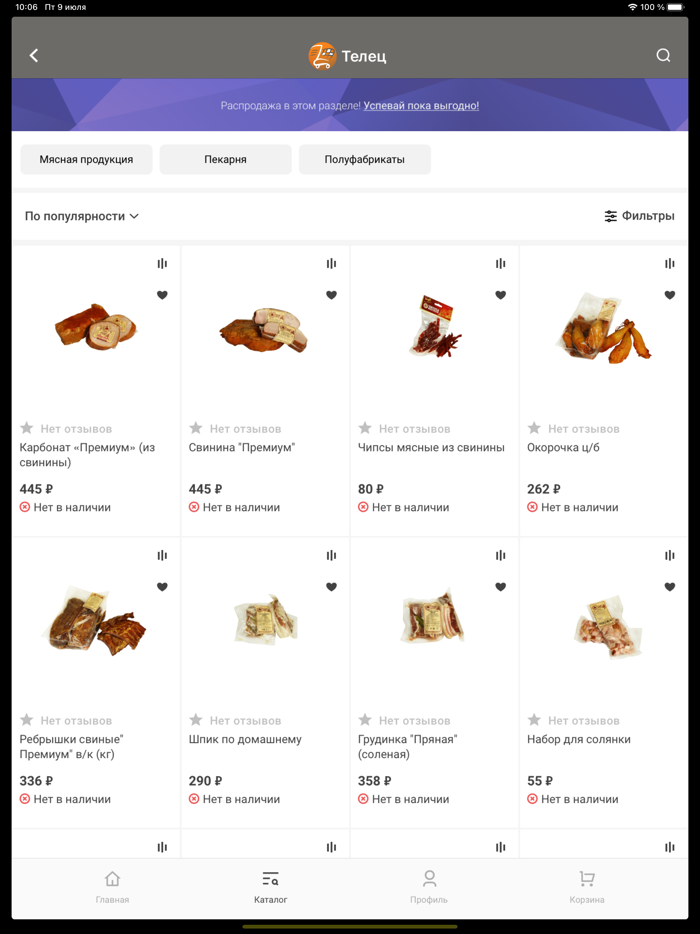Viewport: 700px width, 934px height.
Task: Go to the Главная home tab
Action: [x=112, y=886]
